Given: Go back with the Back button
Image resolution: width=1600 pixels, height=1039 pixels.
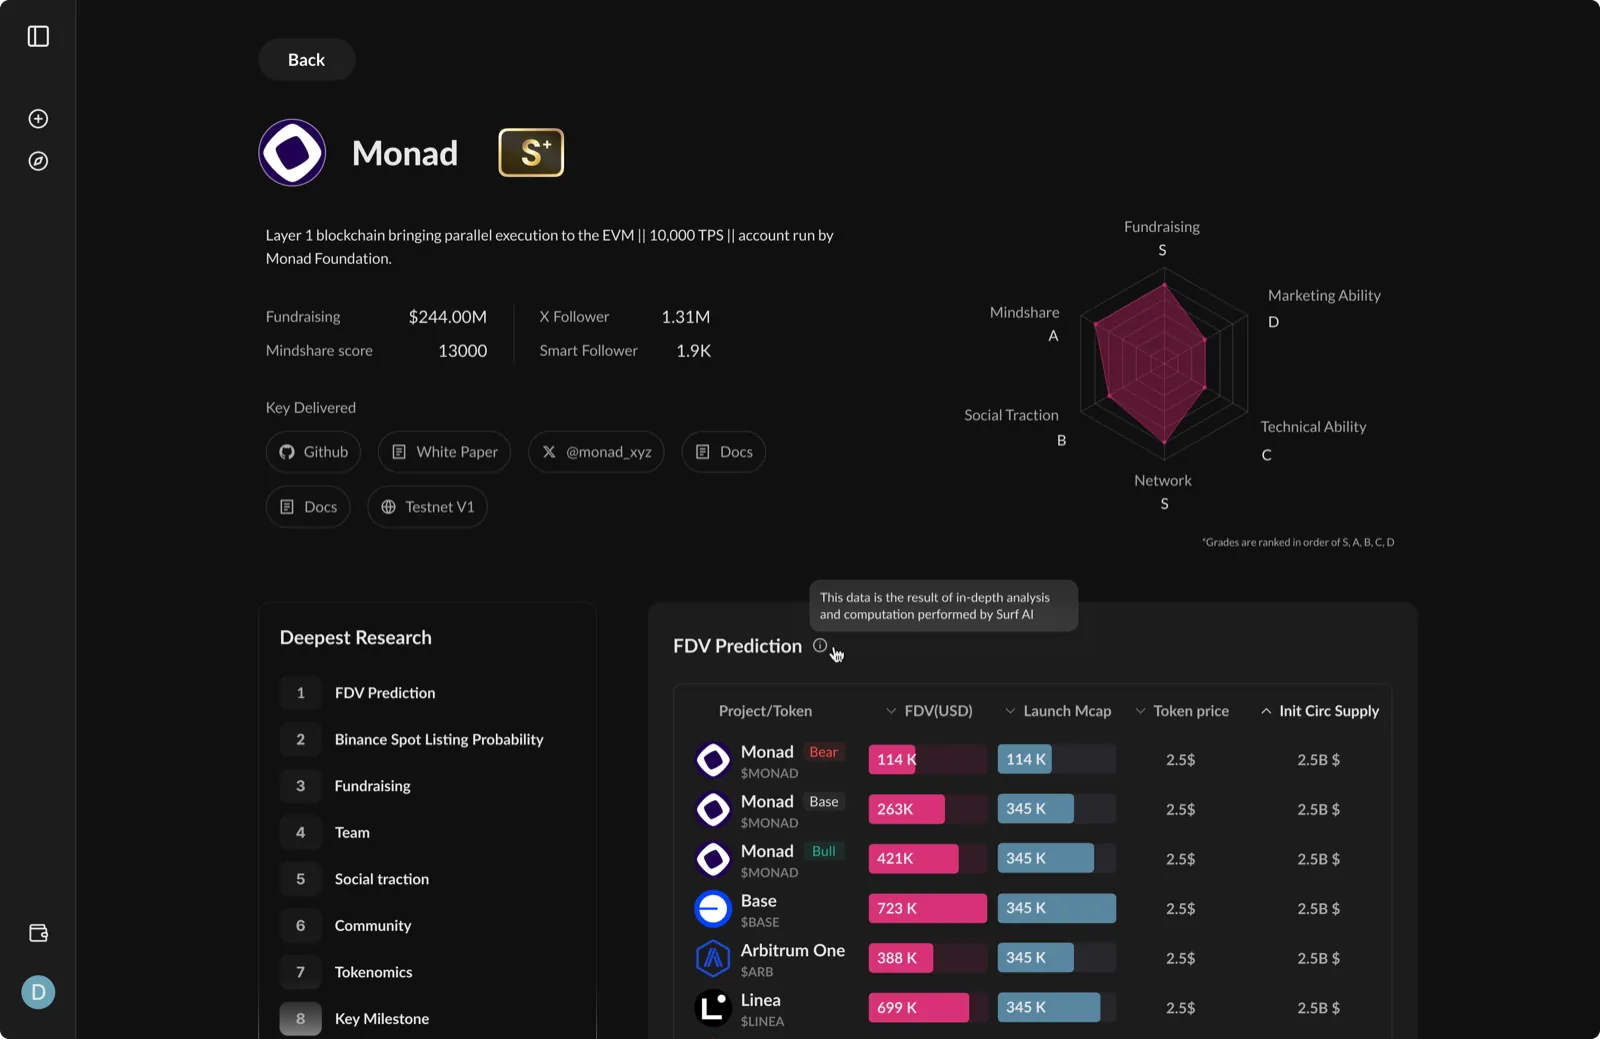Looking at the screenshot, I should 306,60.
